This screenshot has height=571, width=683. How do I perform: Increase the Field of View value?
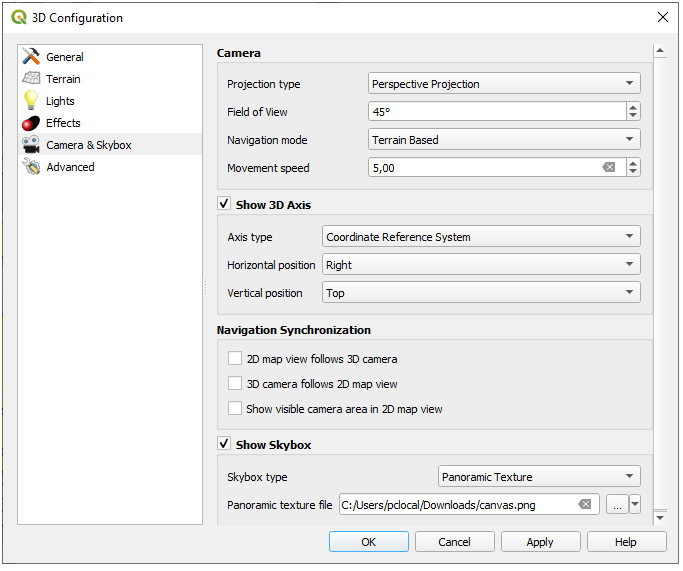coord(633,108)
